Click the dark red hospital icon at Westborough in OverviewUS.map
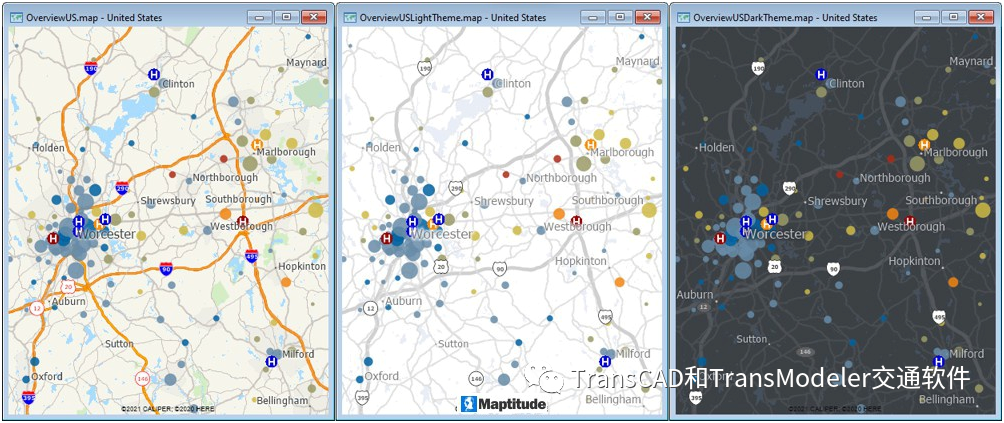Screen dimensions: 1004x423 pos(243,221)
